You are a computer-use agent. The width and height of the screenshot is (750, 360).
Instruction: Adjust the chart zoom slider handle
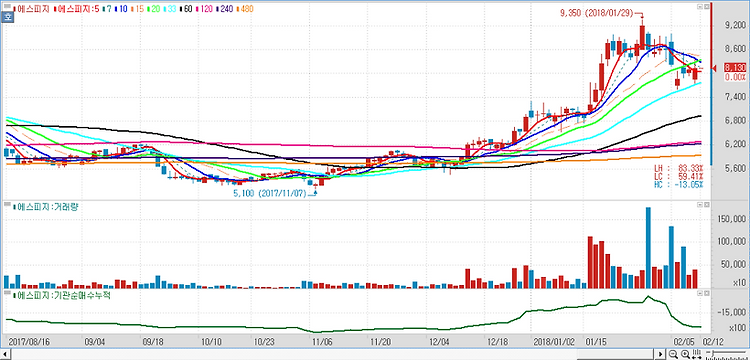(713, 353)
